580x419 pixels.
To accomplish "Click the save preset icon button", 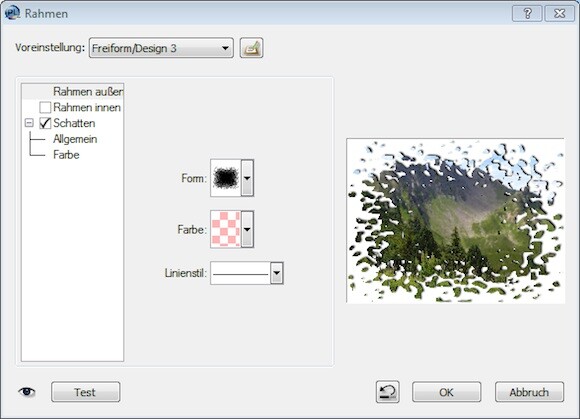I will [x=252, y=48].
